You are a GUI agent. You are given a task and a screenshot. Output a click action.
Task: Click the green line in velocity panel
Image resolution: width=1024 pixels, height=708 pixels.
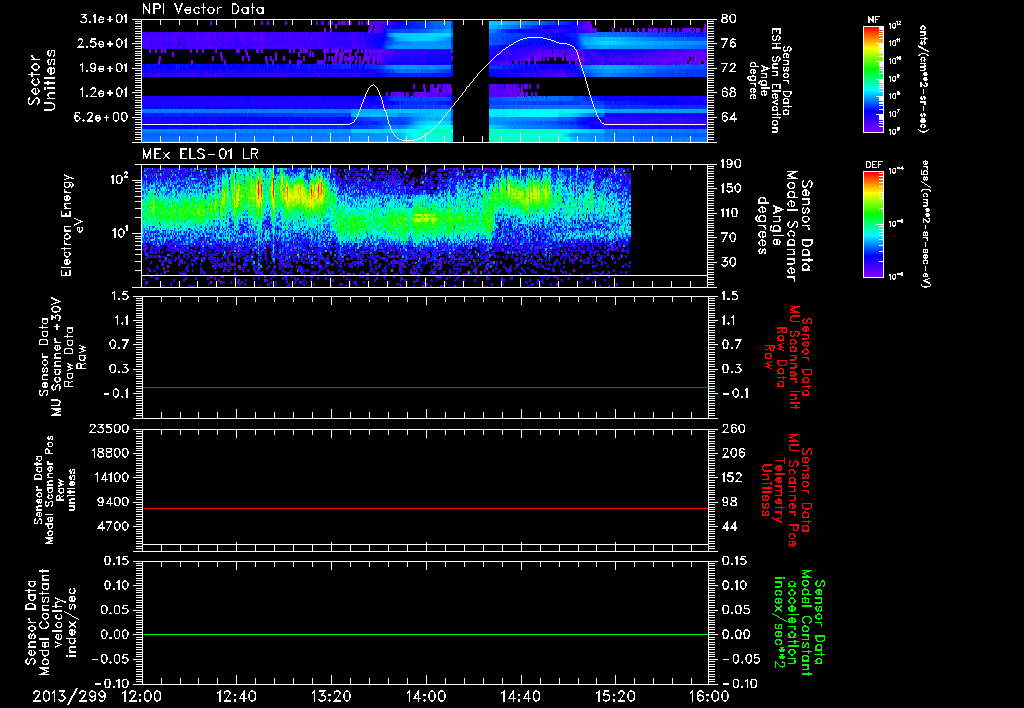[x=425, y=634]
